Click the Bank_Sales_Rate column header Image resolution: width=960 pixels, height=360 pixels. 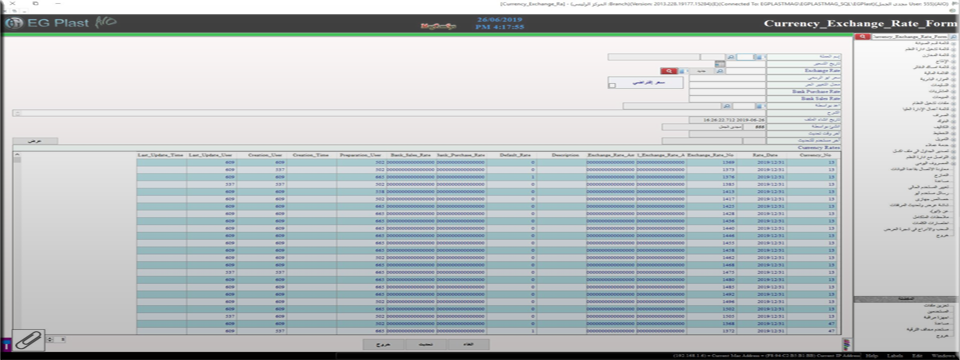point(411,156)
